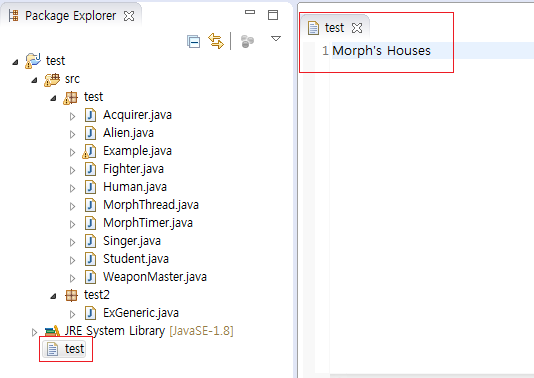Expand MorphTimer.java in the tree

[72, 224]
